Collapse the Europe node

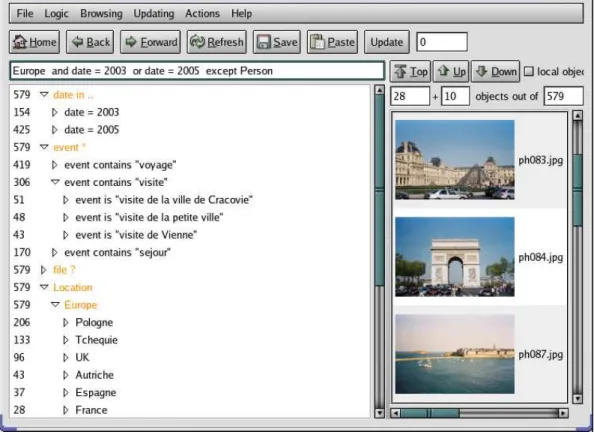(x=55, y=305)
